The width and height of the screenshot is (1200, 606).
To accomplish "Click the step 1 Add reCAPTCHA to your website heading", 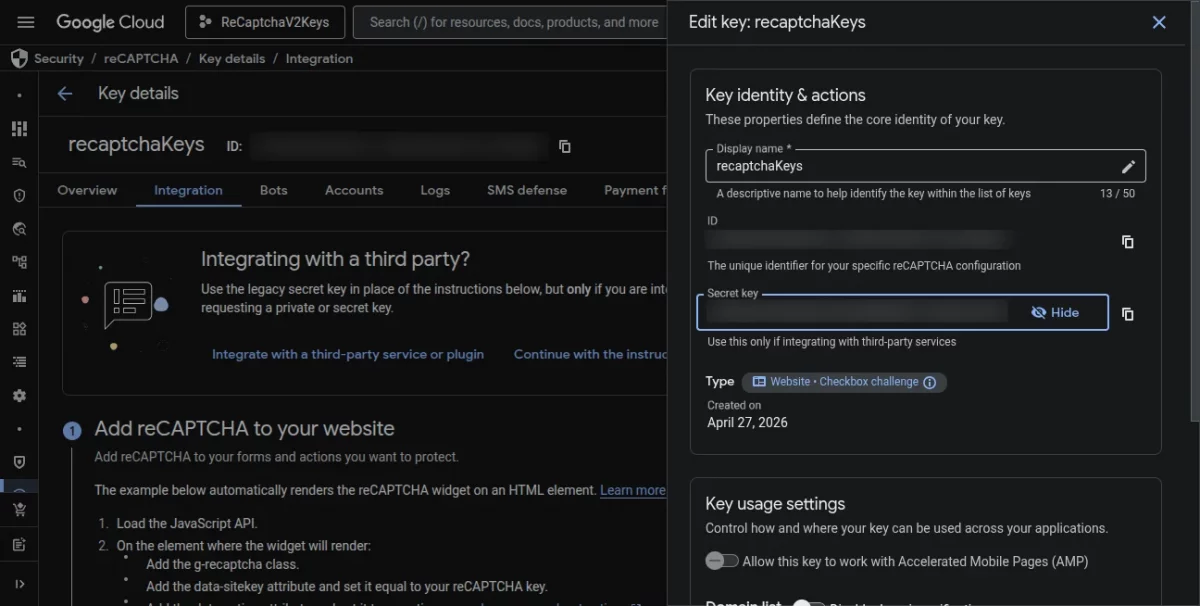I will (x=244, y=429).
